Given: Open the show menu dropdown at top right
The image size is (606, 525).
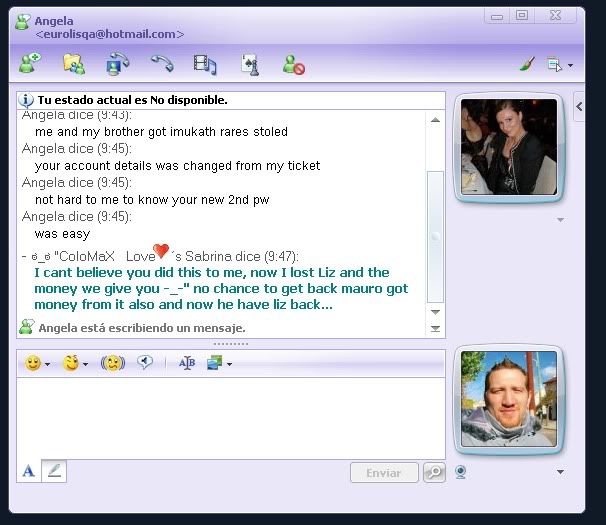Looking at the screenshot, I should 560,64.
